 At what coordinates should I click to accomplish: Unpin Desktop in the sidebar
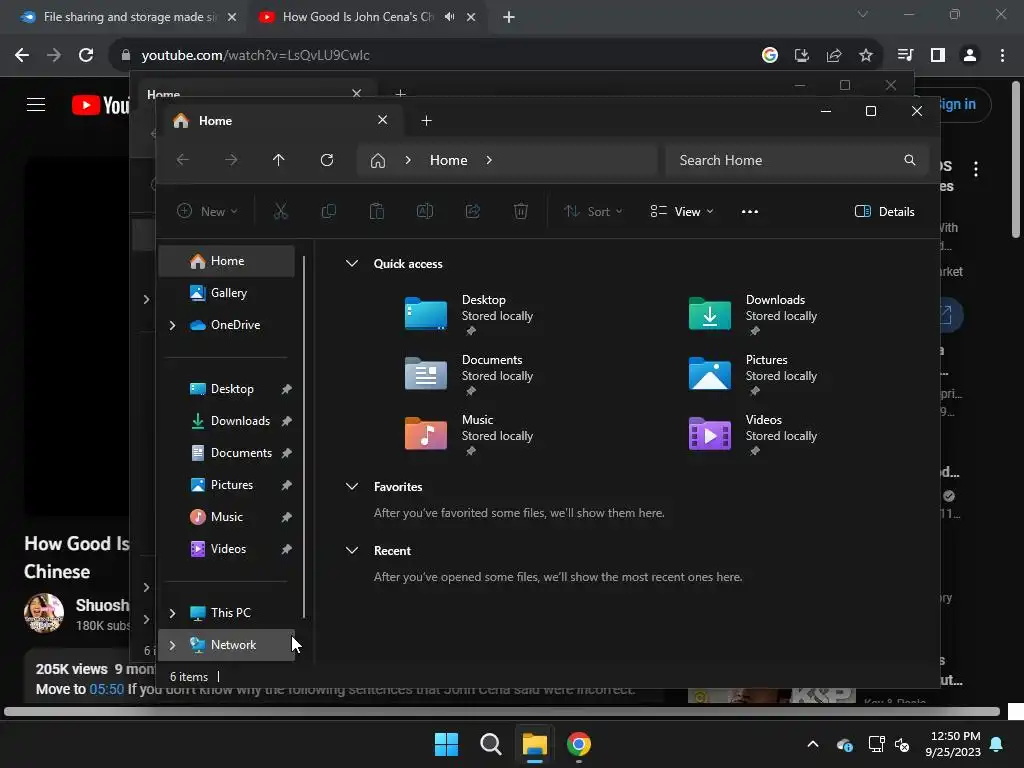286,389
